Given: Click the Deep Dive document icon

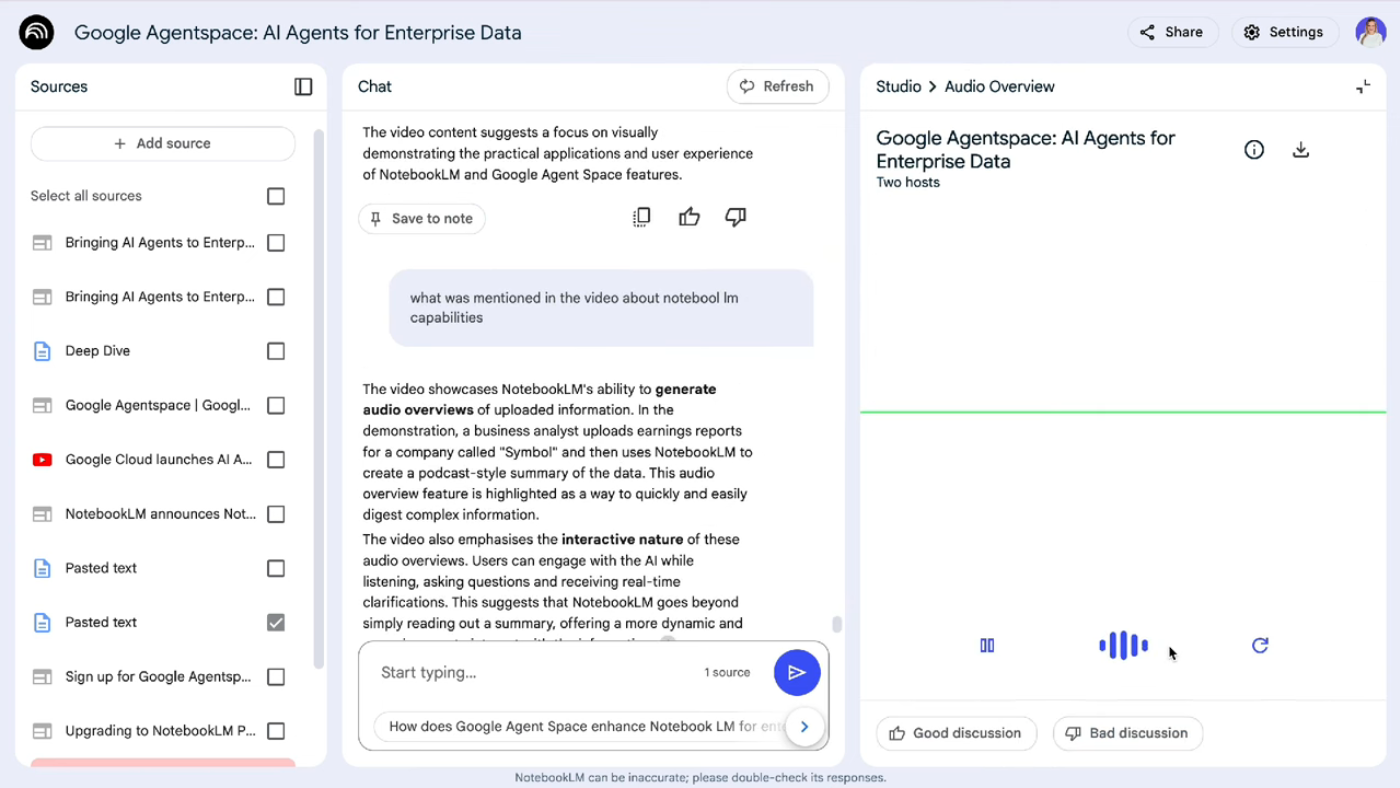Looking at the screenshot, I should pos(42,351).
